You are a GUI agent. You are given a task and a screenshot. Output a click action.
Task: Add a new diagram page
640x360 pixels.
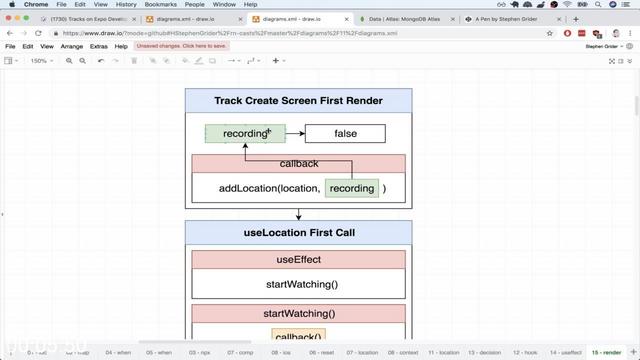pyautogui.click(x=633, y=352)
